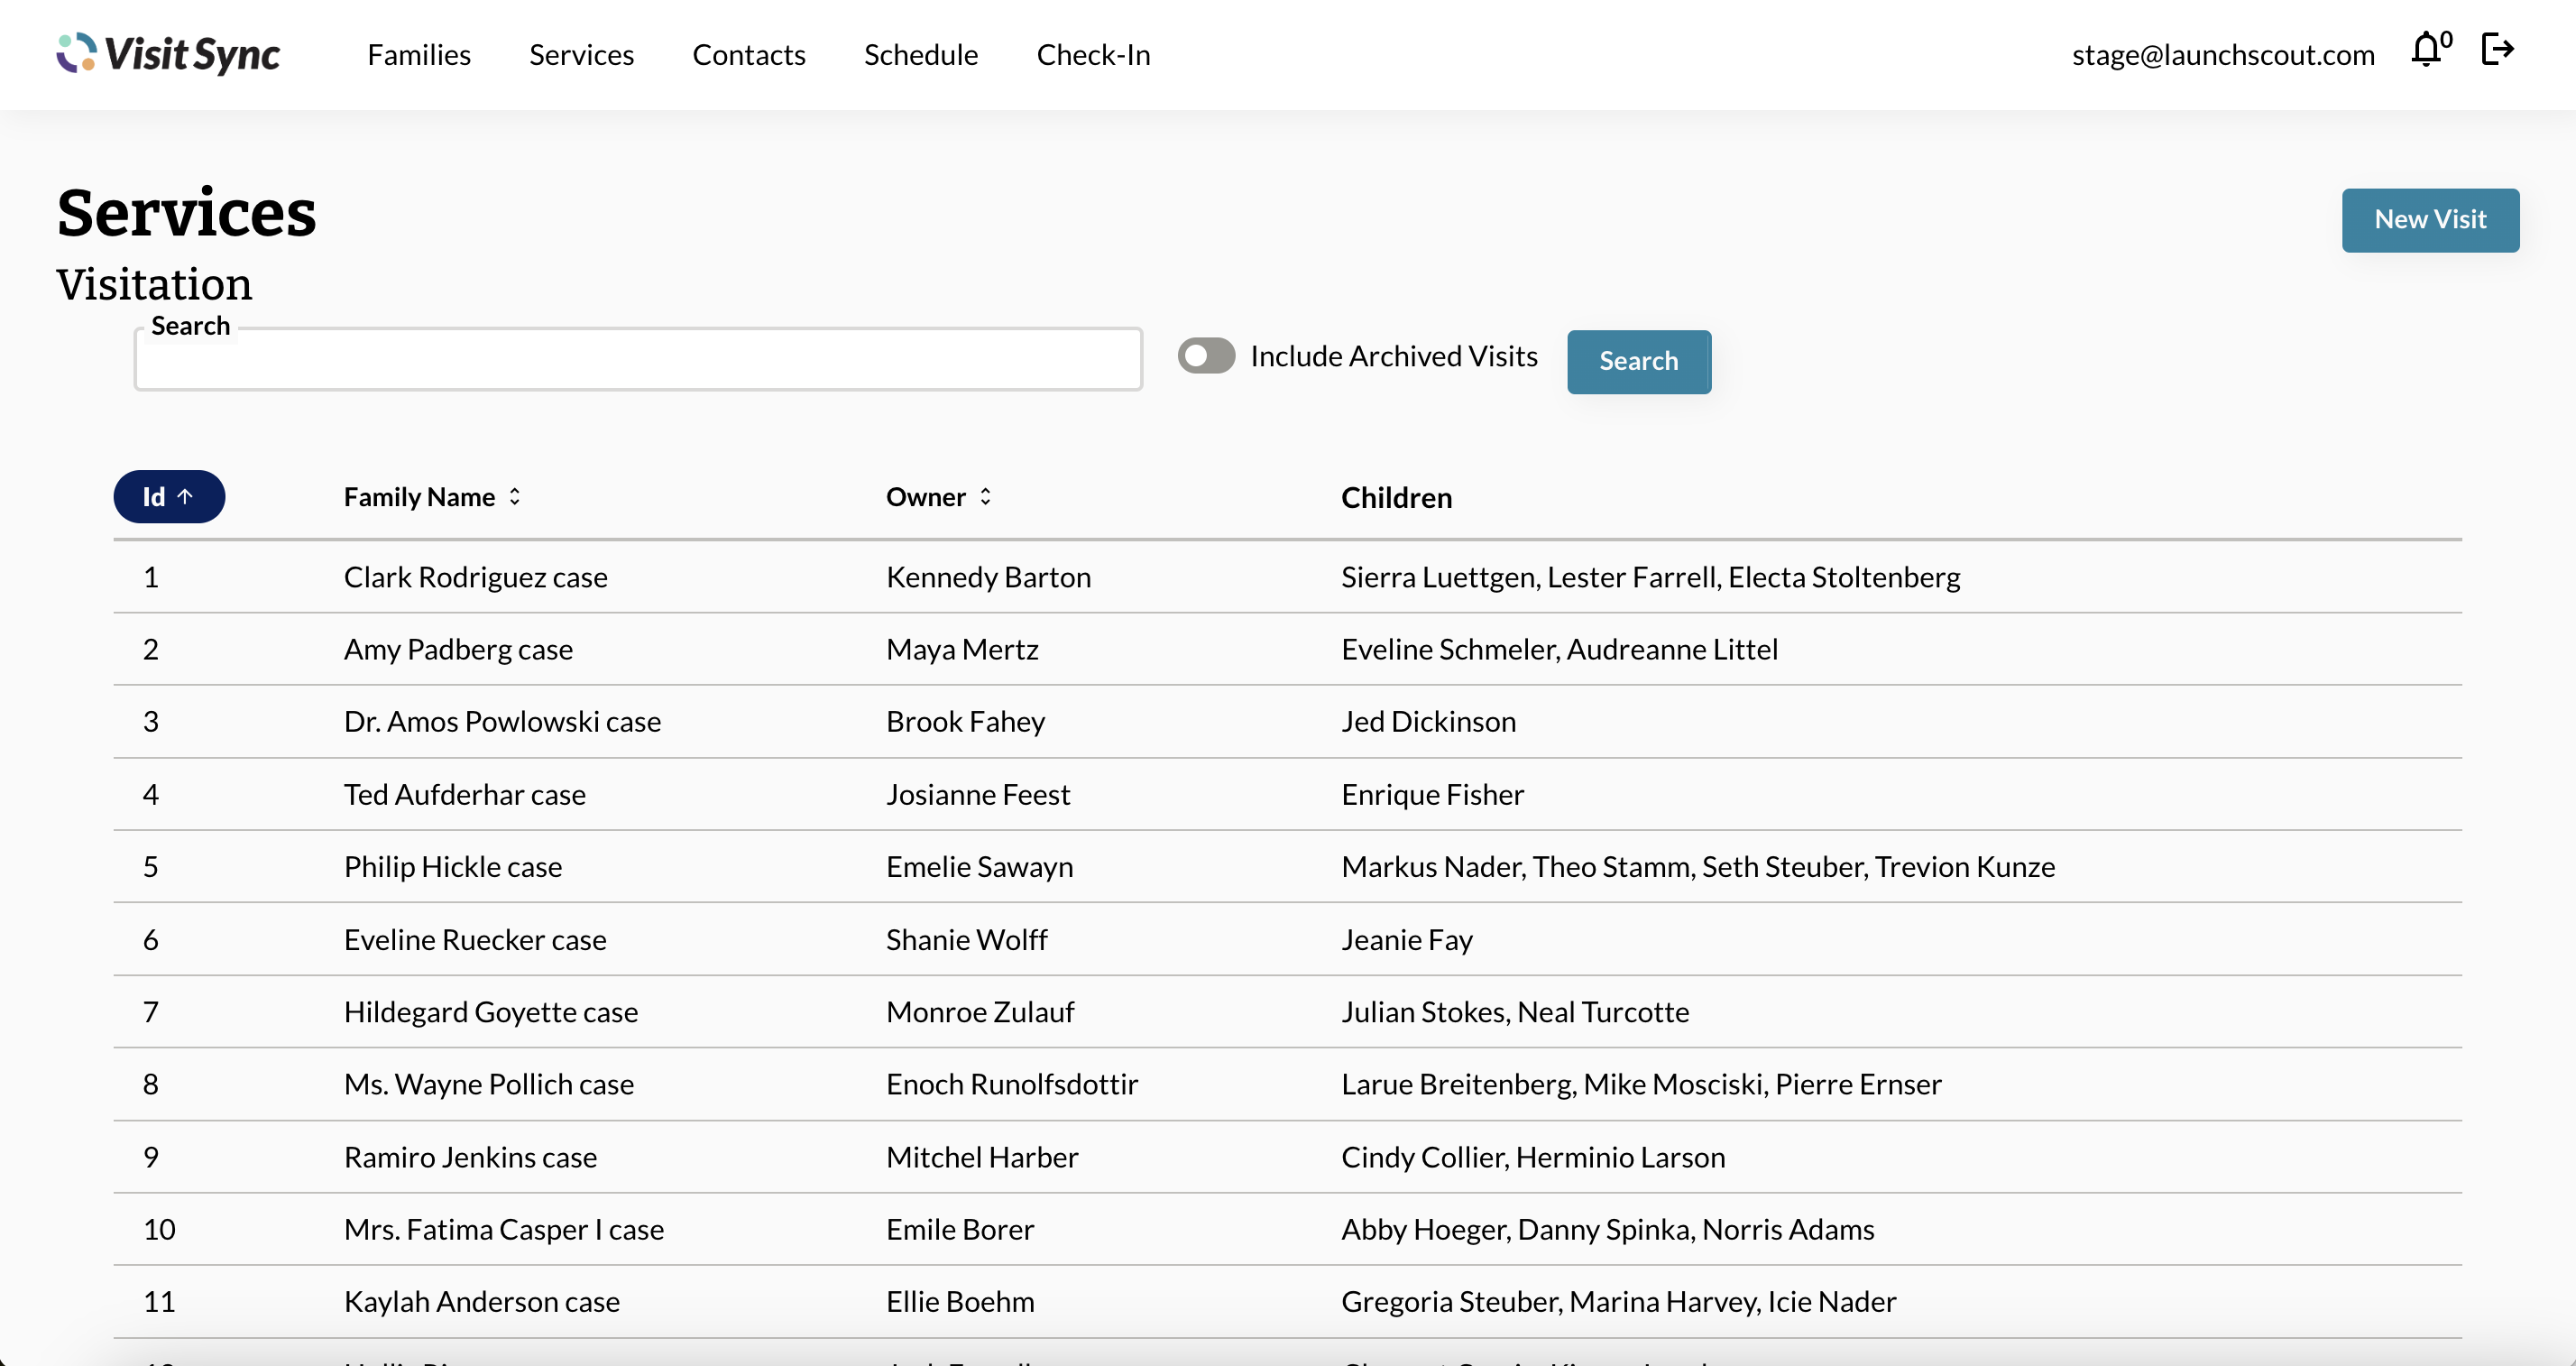Click the blue Search button
2576x1366 pixels.
[x=1638, y=361]
